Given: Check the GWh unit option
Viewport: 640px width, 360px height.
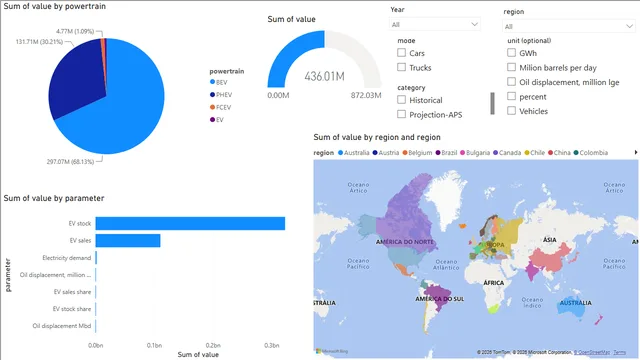Looking at the screenshot, I should point(511,53).
